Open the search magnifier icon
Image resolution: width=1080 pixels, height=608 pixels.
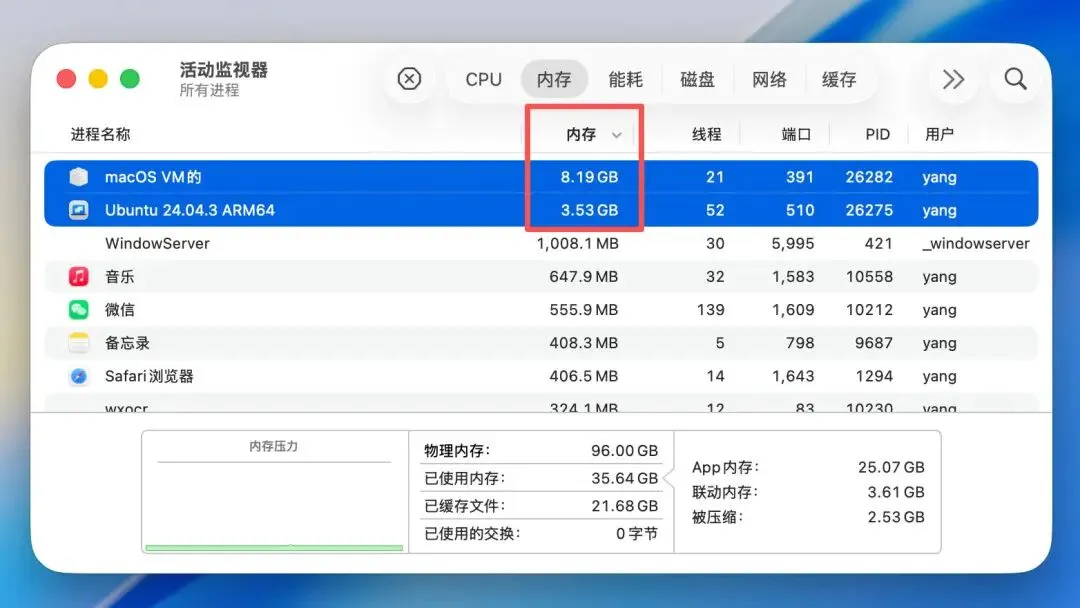[x=1015, y=79]
